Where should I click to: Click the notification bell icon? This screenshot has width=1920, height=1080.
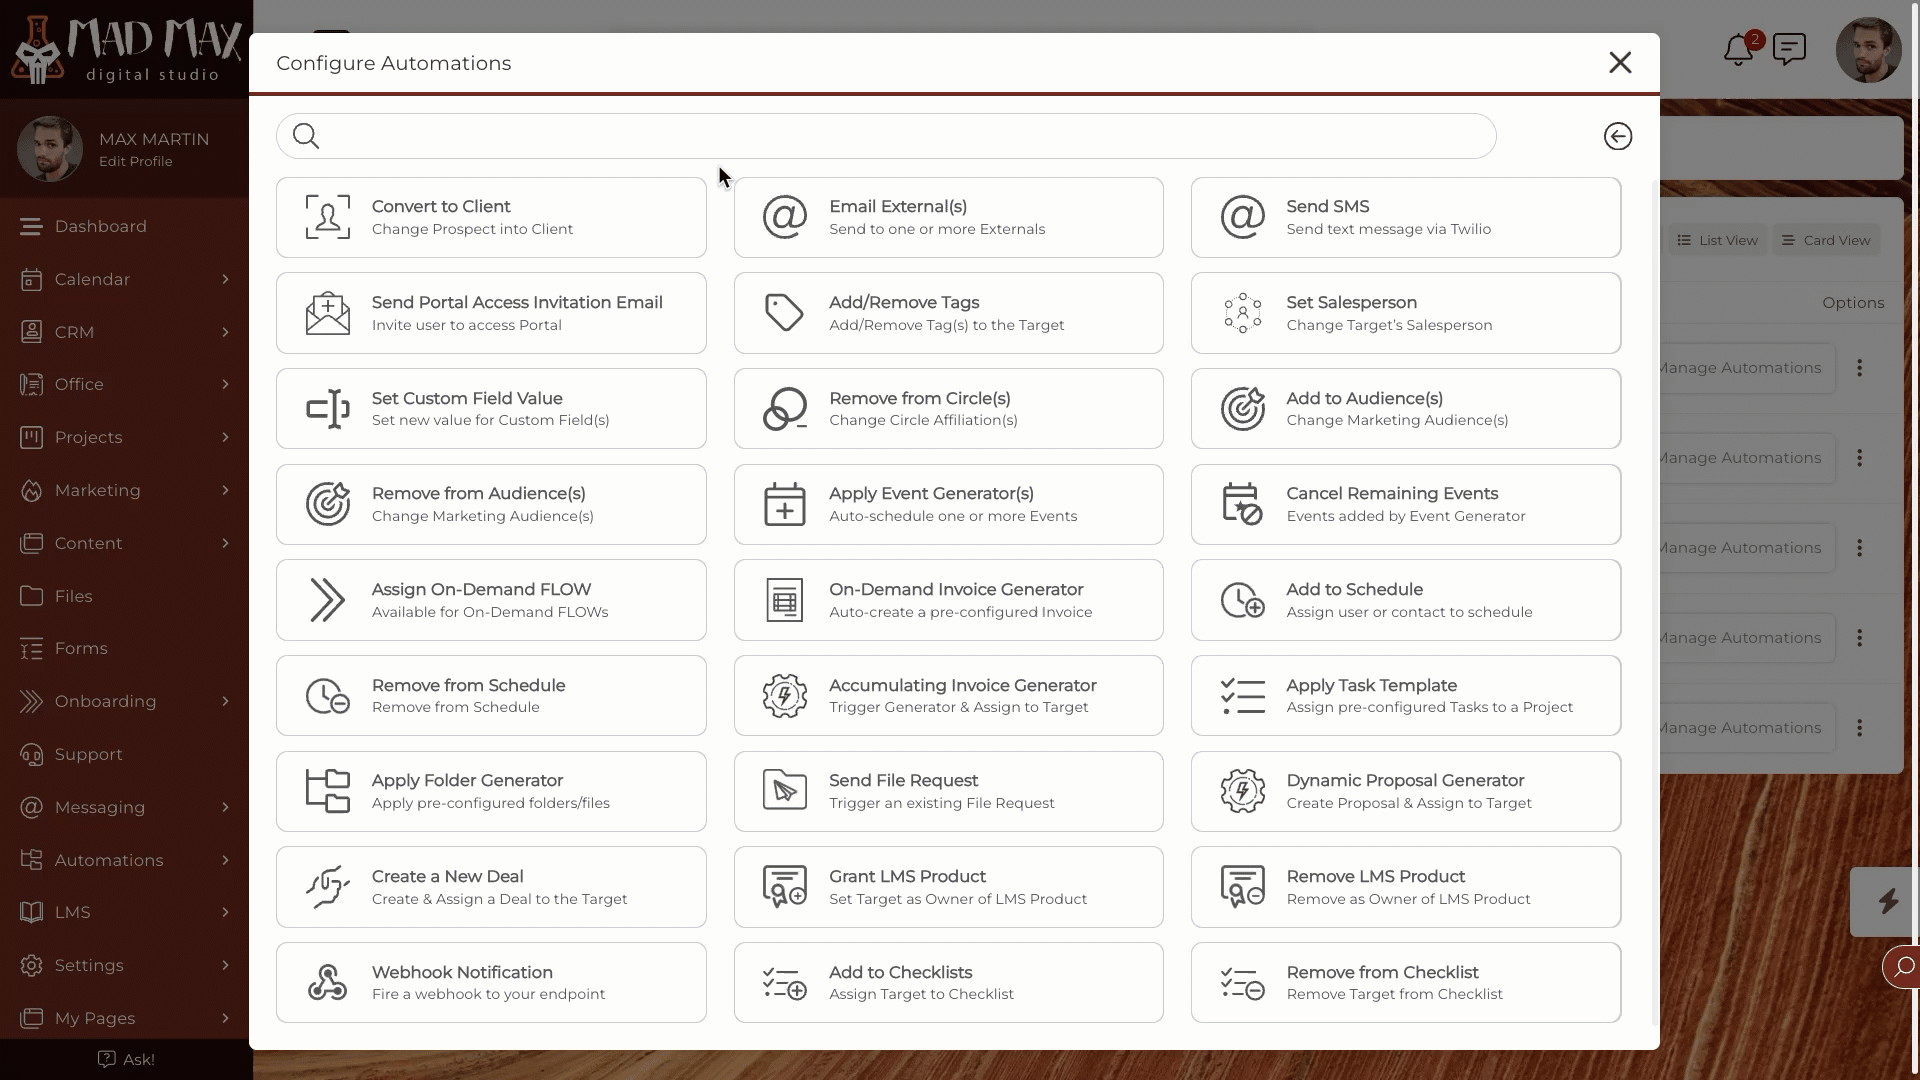click(x=1738, y=50)
